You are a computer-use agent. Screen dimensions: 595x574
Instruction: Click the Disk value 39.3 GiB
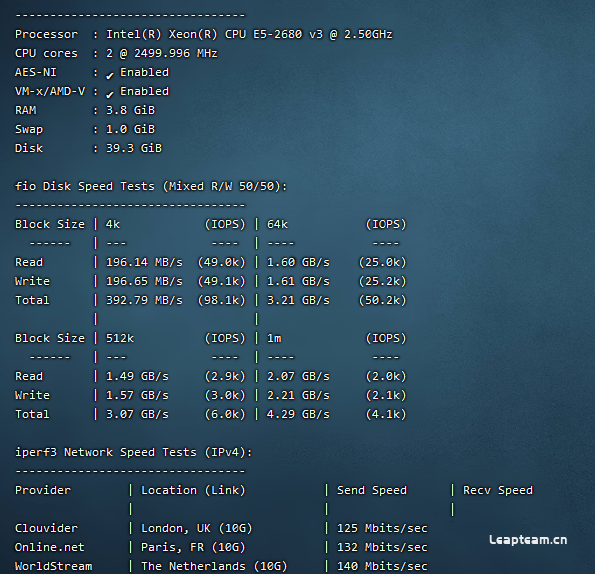tap(134, 148)
